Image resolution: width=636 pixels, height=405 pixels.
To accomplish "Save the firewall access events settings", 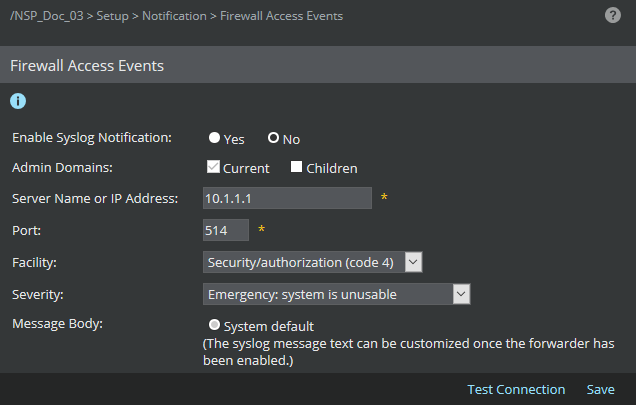I will pyautogui.click(x=600, y=390).
